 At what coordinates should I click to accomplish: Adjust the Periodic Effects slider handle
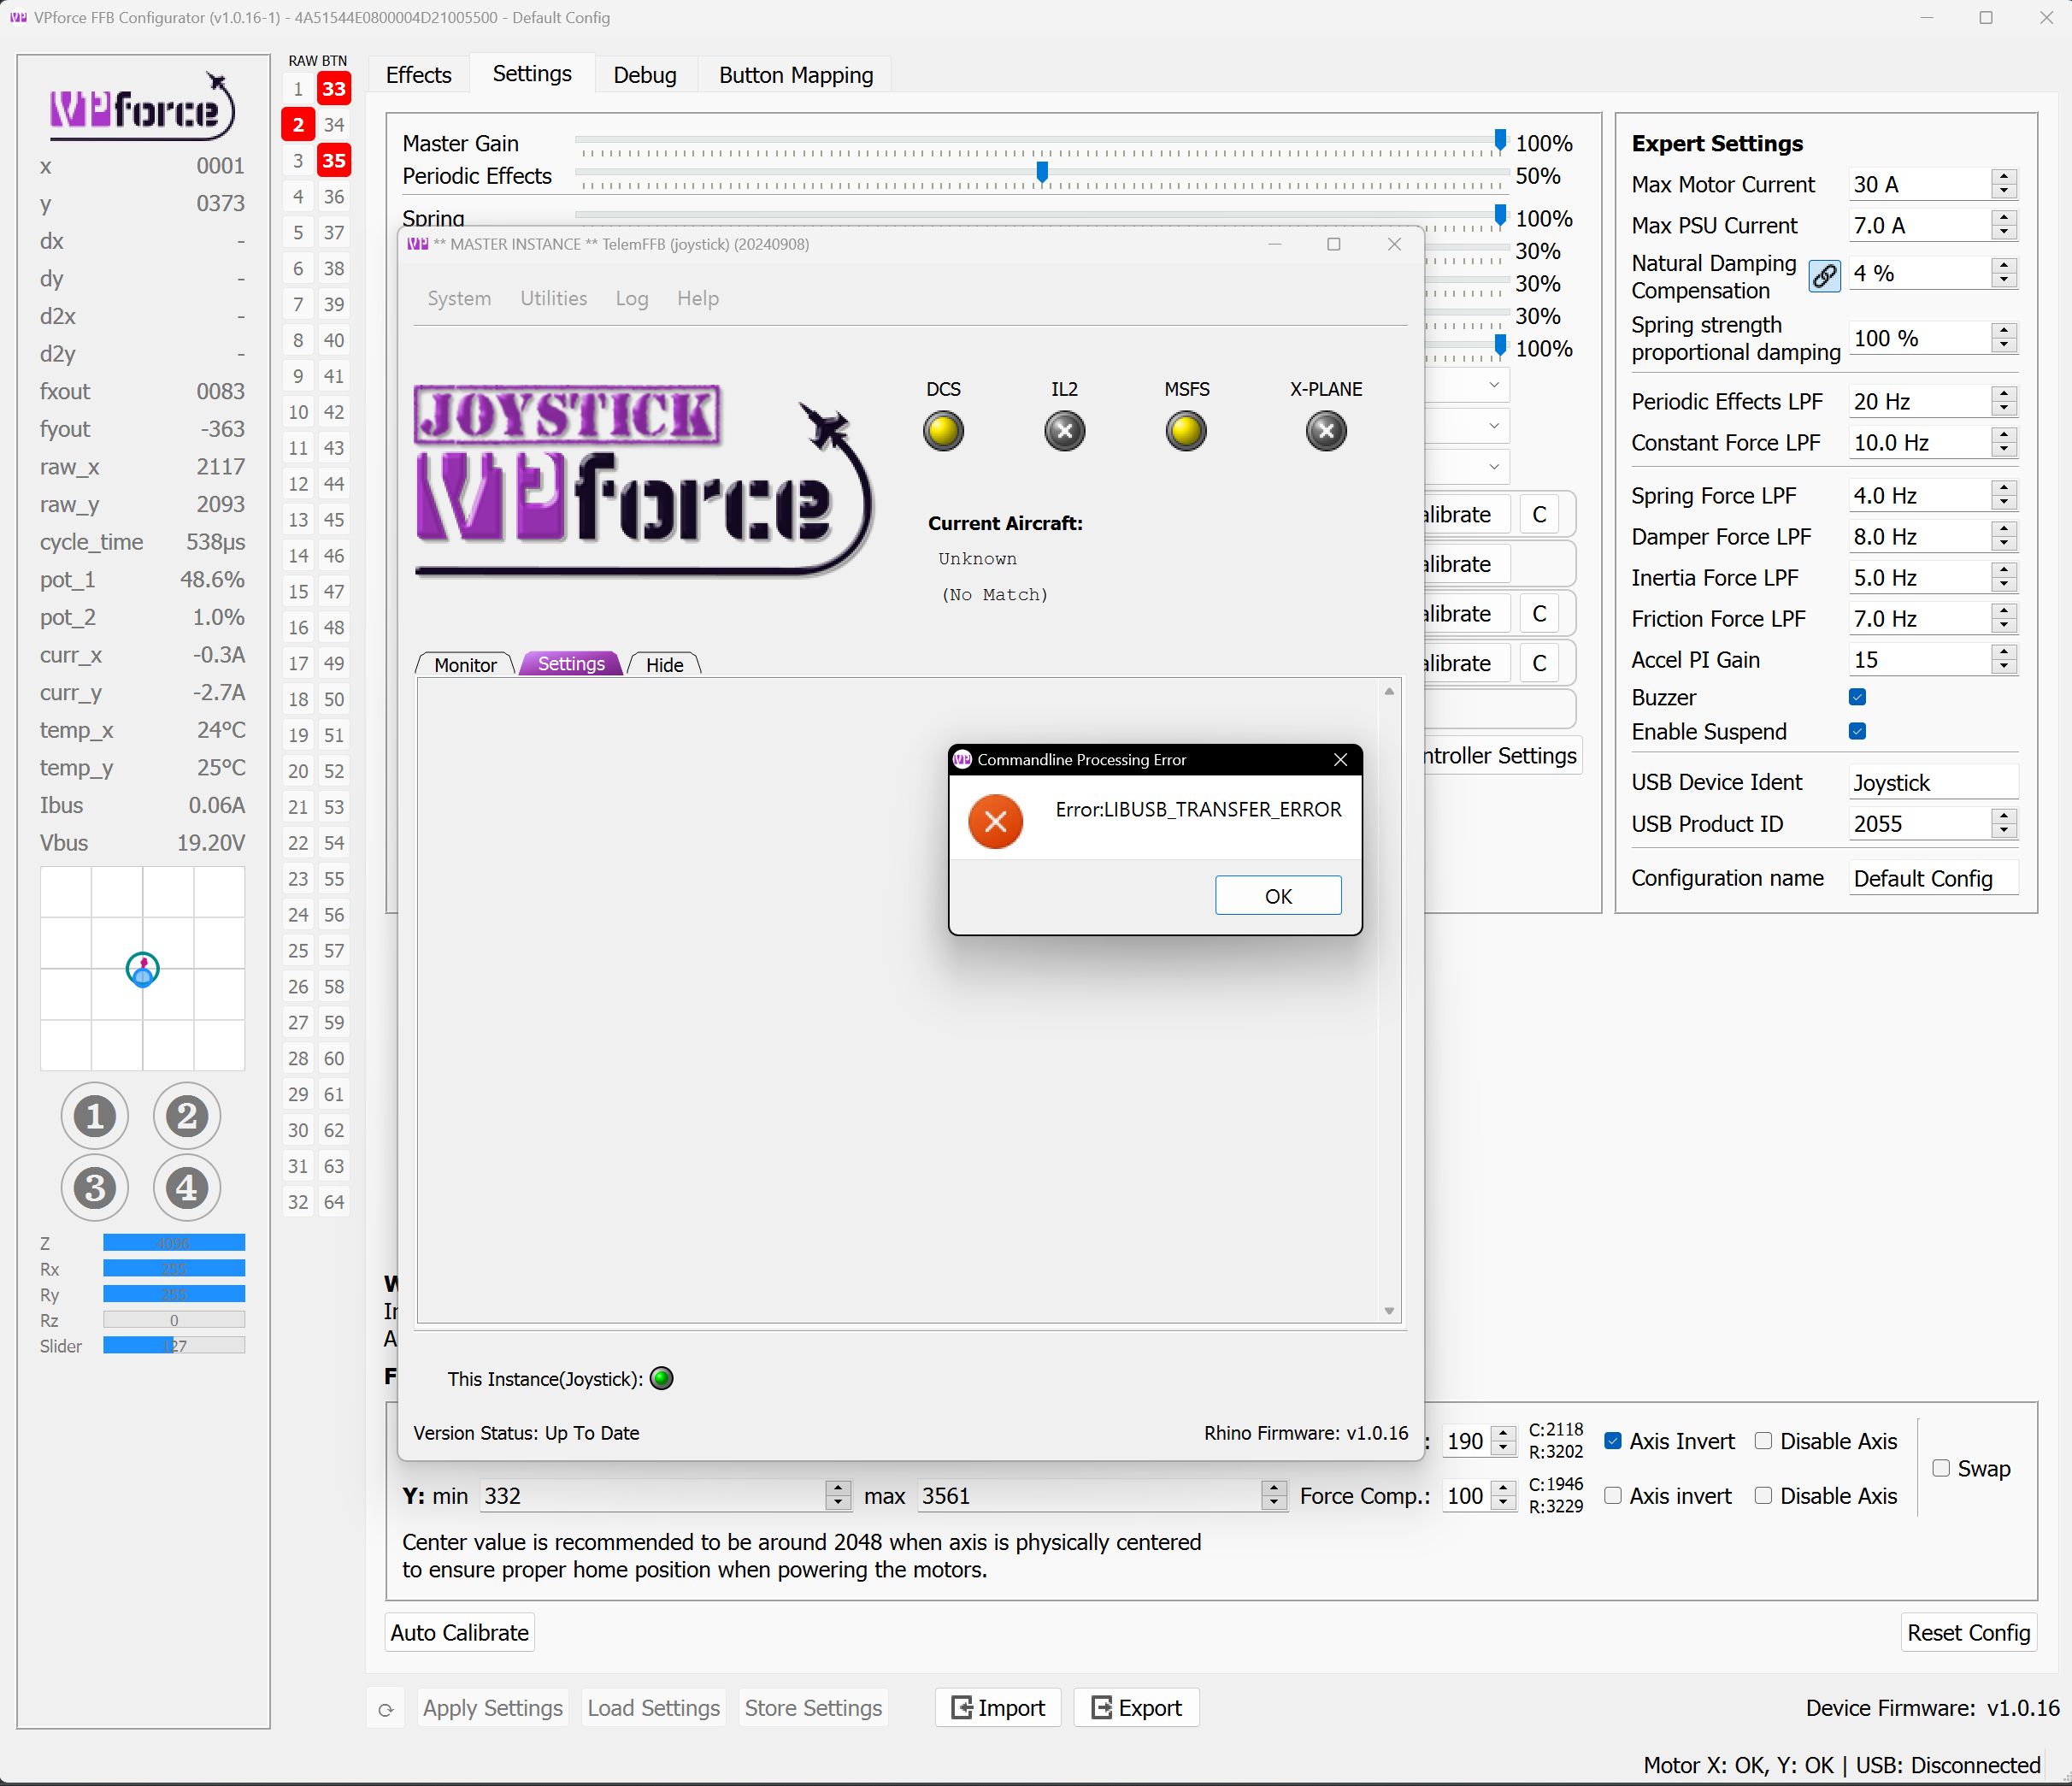[1042, 172]
